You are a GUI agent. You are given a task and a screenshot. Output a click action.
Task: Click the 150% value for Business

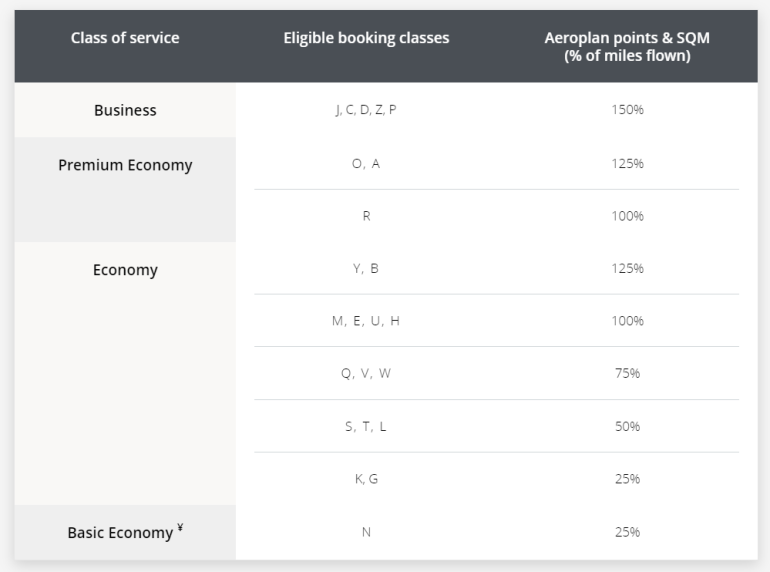[x=626, y=110]
